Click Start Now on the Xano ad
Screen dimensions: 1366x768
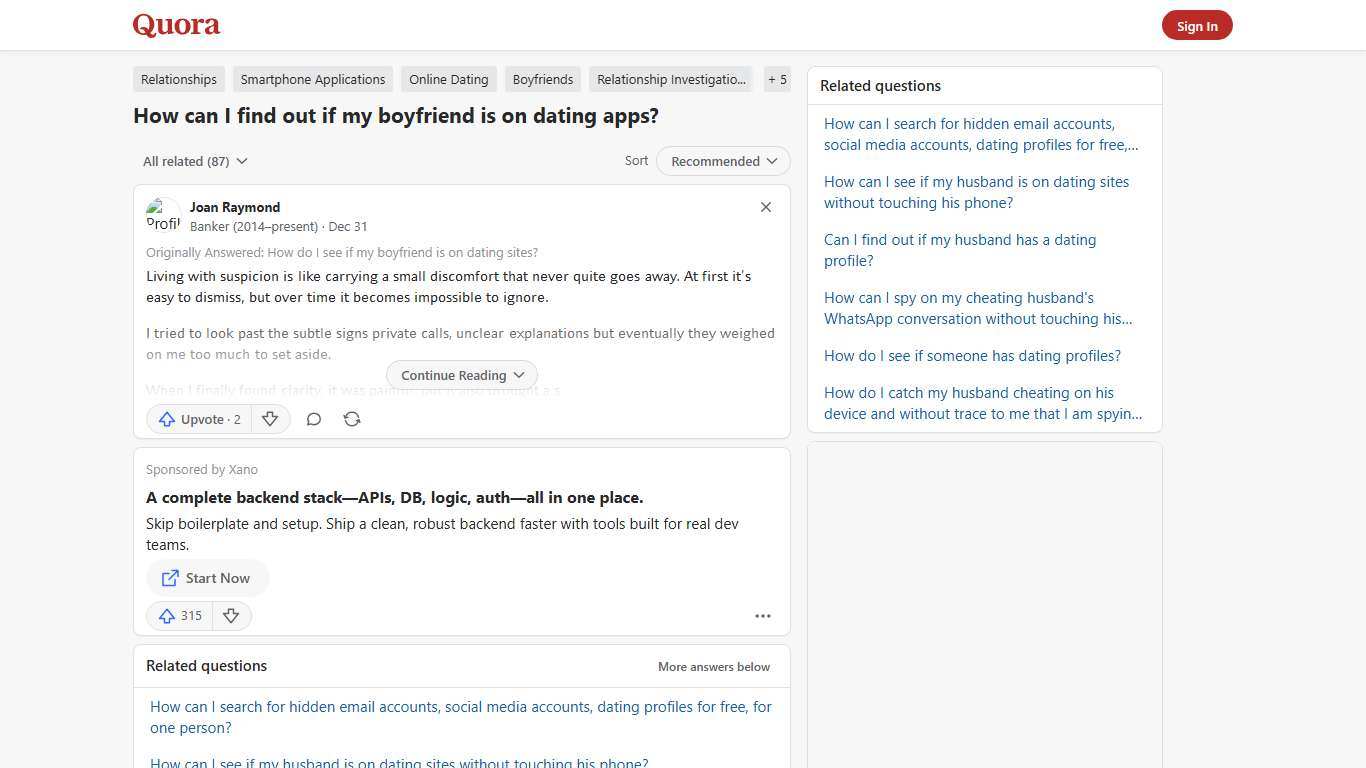pyautogui.click(x=207, y=578)
